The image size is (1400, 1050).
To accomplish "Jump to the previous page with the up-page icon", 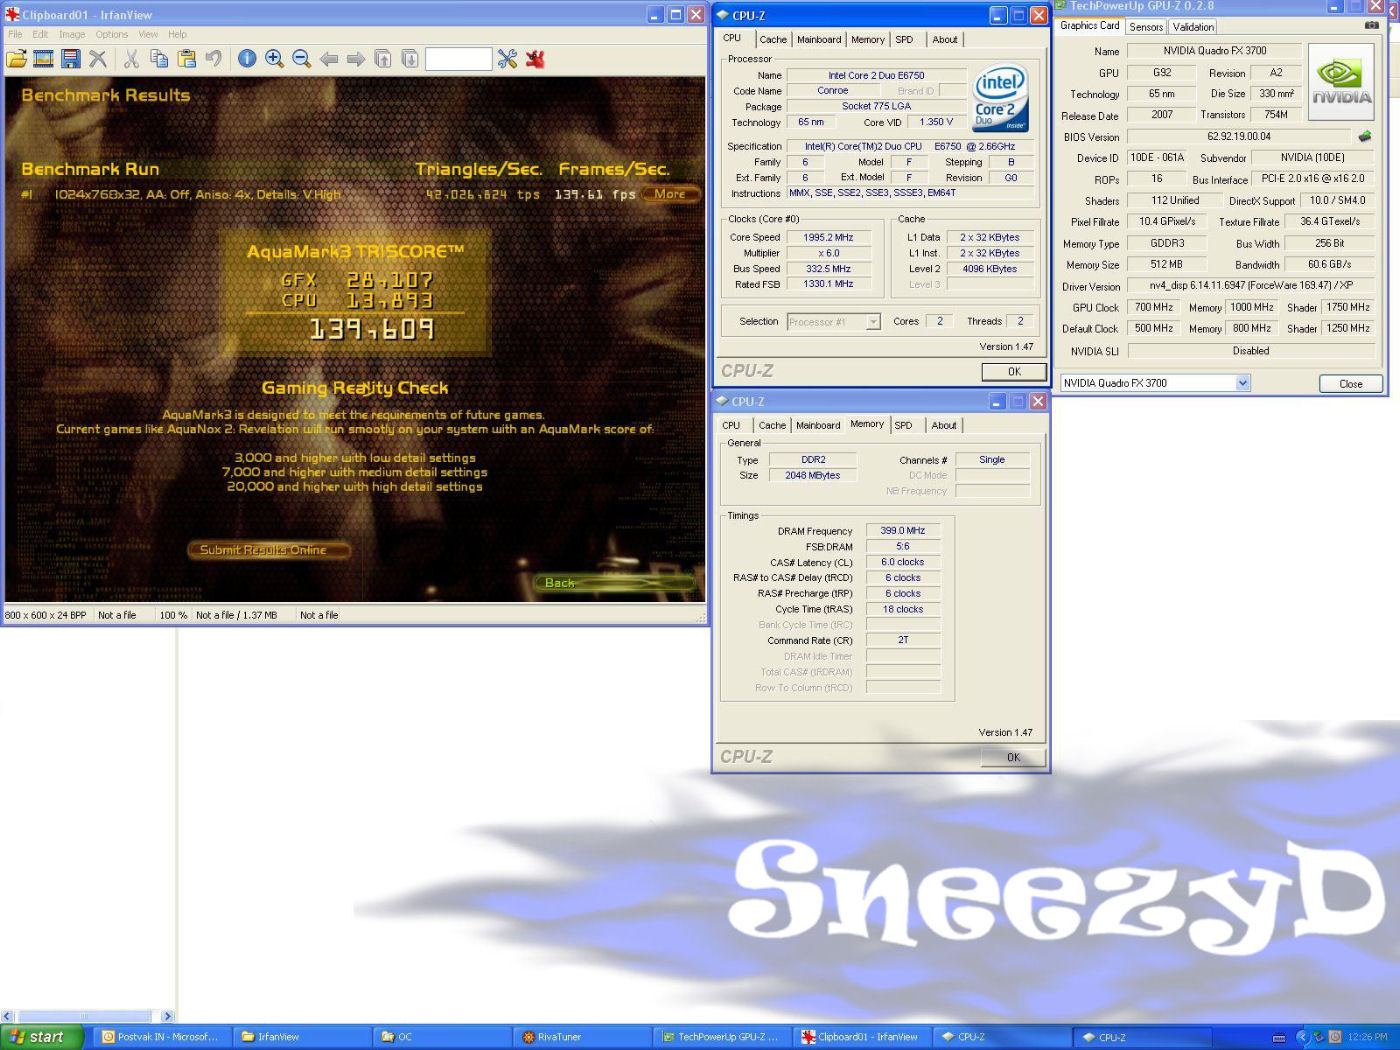I will 383,59.
